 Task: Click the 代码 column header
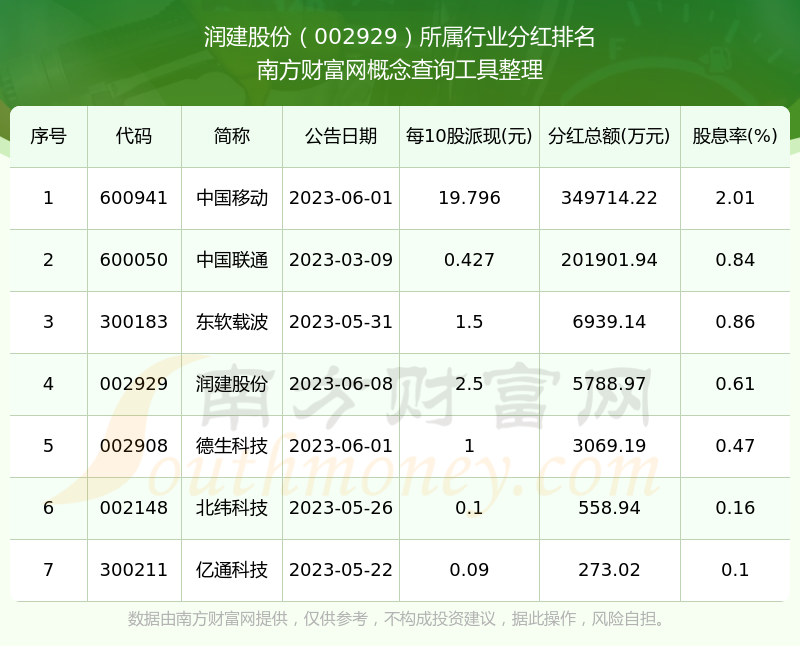coord(134,136)
